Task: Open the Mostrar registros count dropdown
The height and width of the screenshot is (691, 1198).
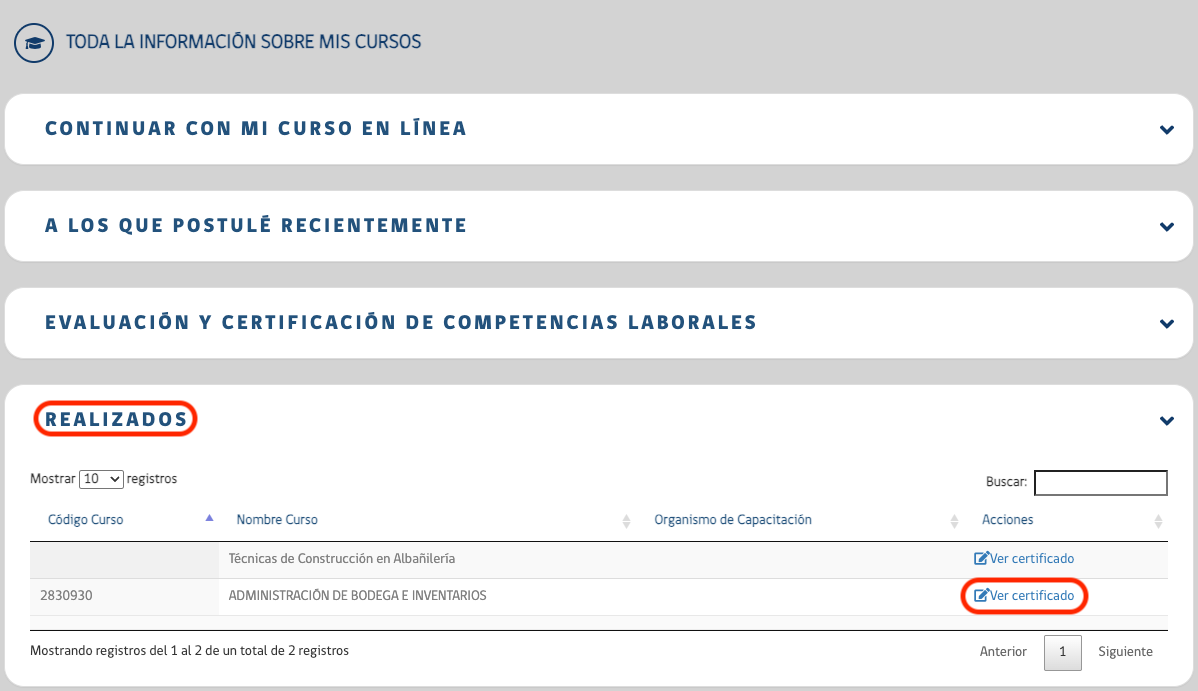Action: click(101, 479)
